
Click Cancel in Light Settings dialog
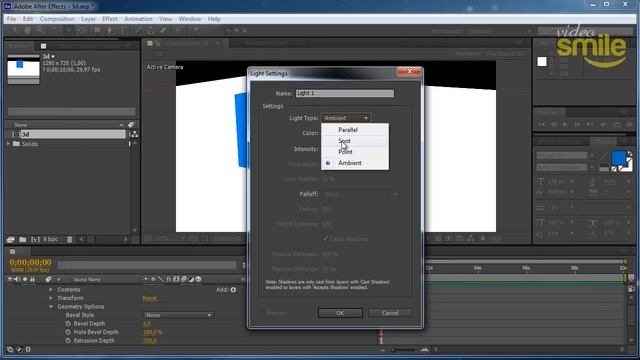pyautogui.click(x=390, y=313)
